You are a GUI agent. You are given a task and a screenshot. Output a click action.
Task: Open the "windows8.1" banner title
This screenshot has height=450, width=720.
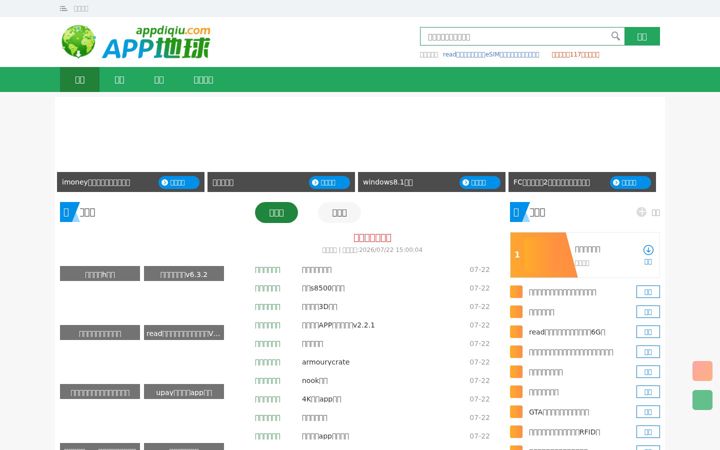388,182
